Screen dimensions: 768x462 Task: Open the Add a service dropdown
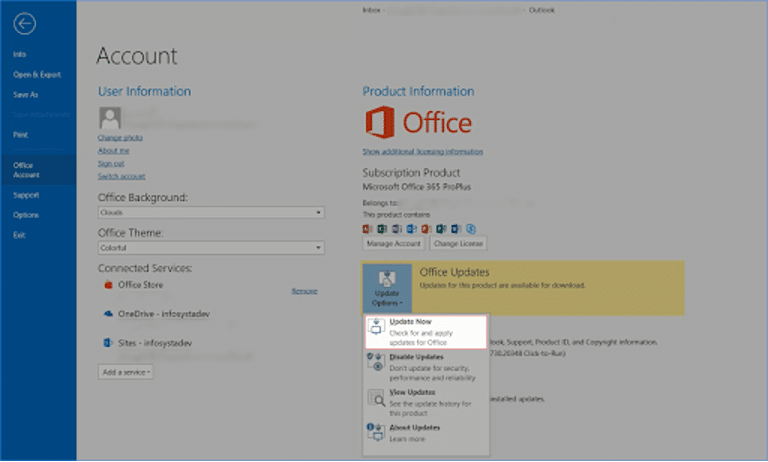pyautogui.click(x=125, y=372)
